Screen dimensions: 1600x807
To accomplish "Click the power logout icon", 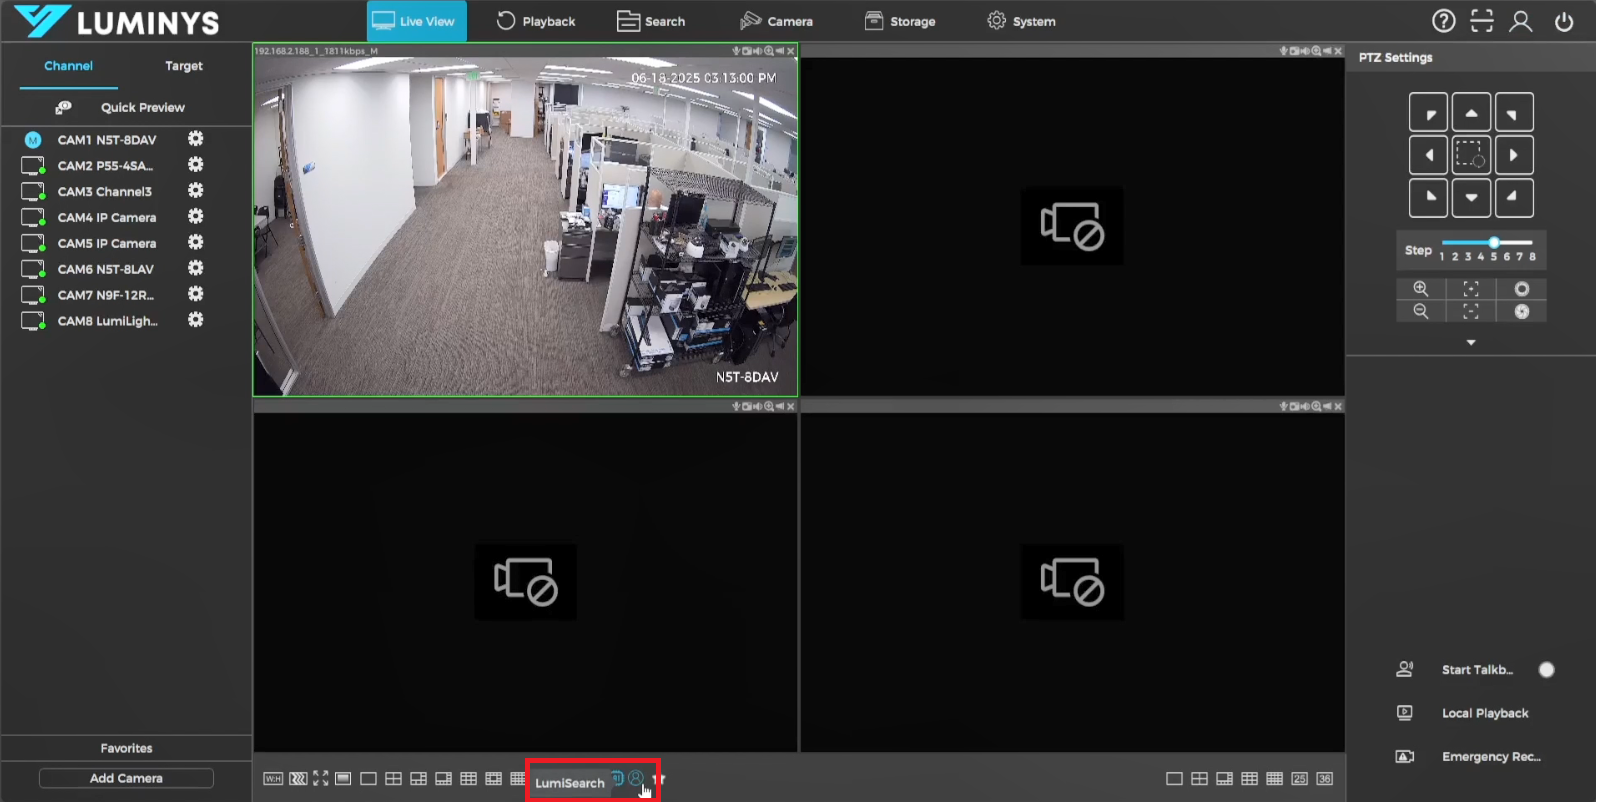I will [x=1564, y=21].
